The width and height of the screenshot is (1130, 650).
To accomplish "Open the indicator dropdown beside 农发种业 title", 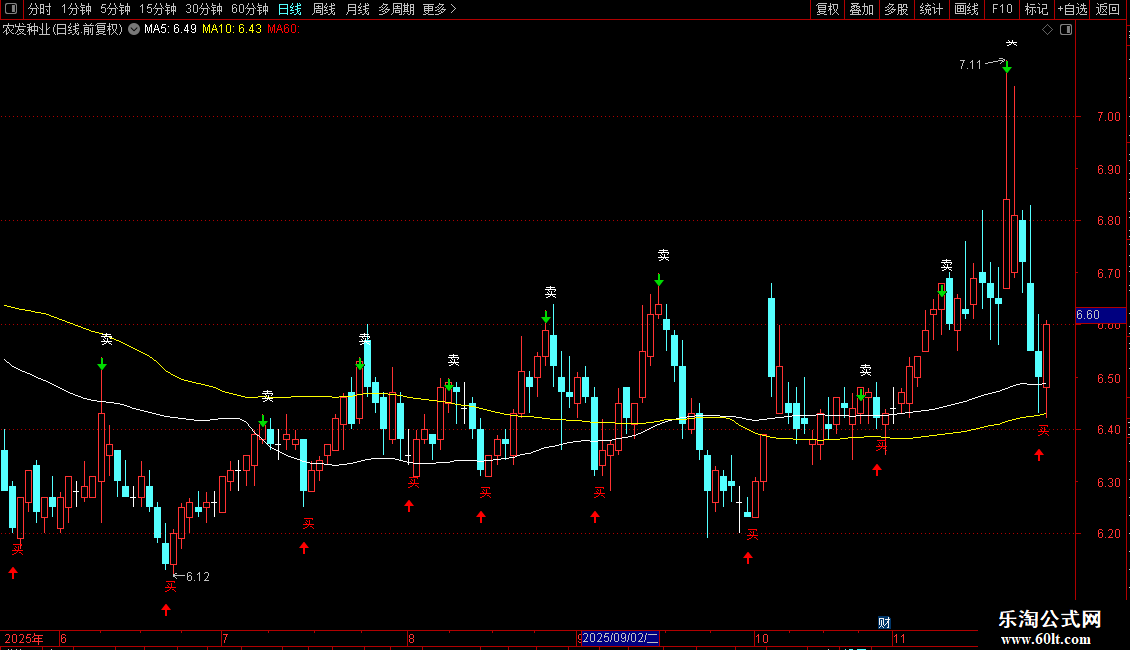I will click(134, 29).
